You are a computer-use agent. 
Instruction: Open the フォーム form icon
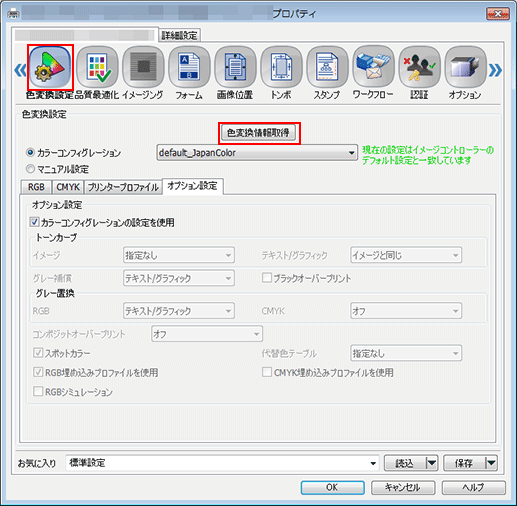pos(189,67)
